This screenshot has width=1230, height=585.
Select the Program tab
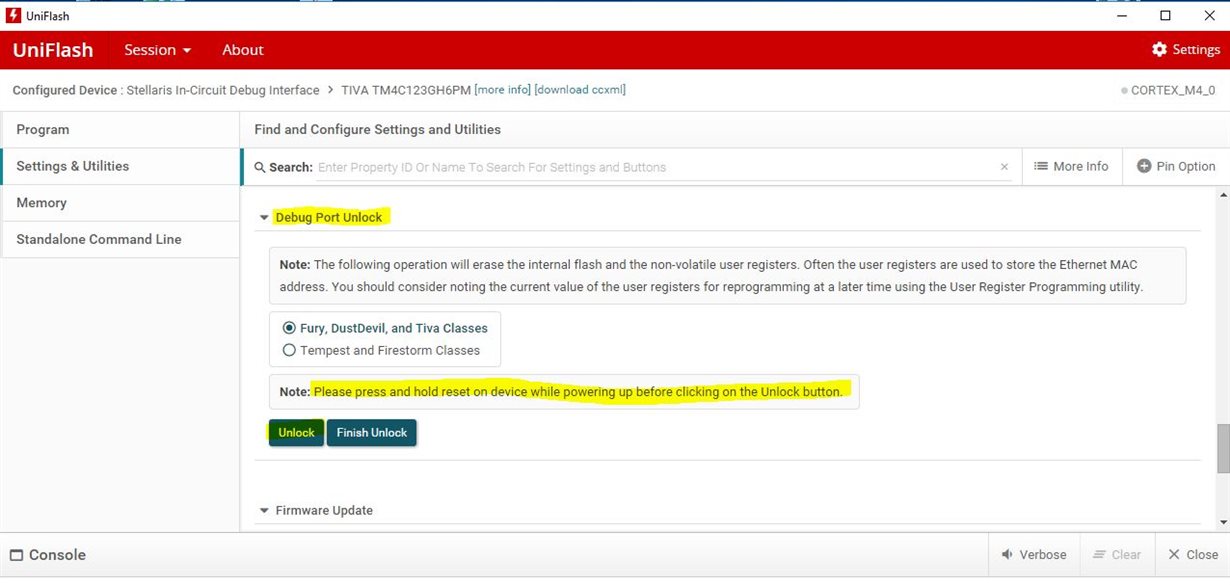pos(120,130)
